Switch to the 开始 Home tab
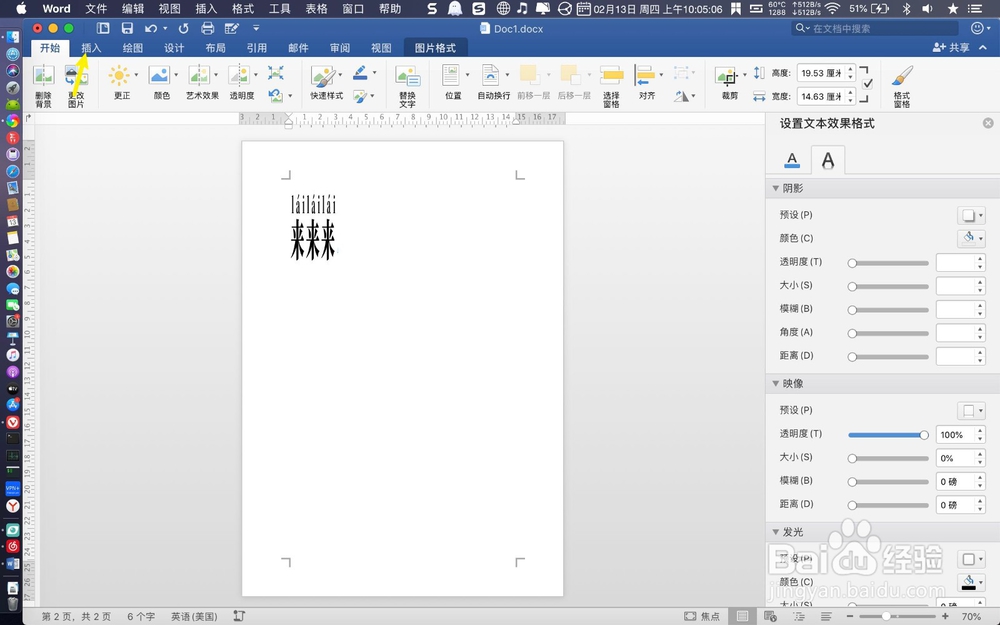This screenshot has width=1000, height=625. 50,48
